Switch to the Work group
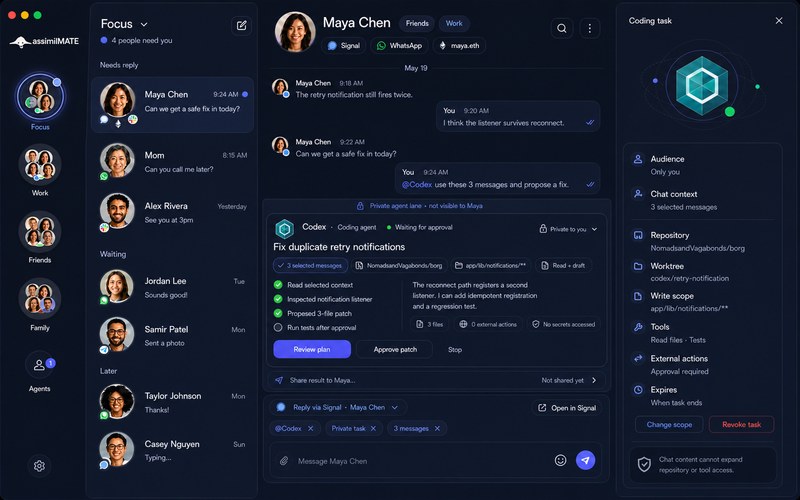This screenshot has width=800, height=500. pyautogui.click(x=40, y=171)
